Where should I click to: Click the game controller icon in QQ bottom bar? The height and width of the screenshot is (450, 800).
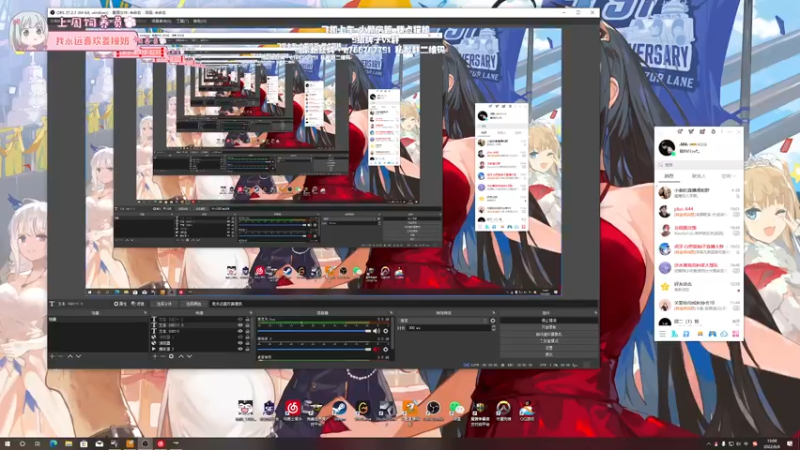[x=713, y=334]
